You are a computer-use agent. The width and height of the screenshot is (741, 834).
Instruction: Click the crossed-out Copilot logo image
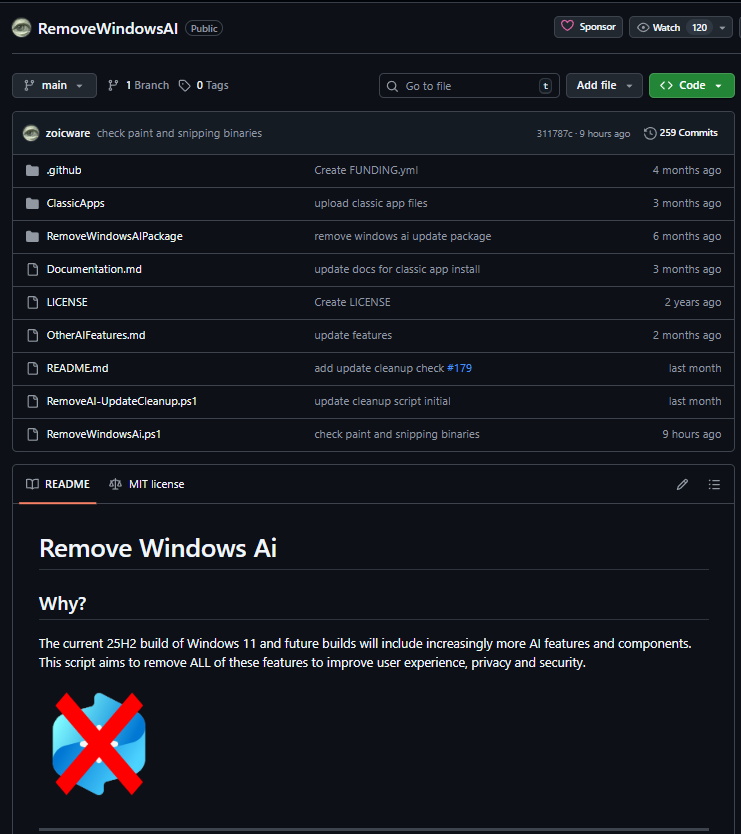[x=99, y=744]
